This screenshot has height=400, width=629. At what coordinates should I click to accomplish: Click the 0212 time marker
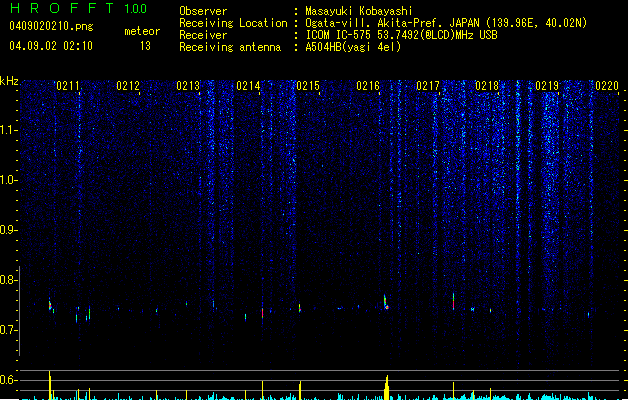(128, 86)
